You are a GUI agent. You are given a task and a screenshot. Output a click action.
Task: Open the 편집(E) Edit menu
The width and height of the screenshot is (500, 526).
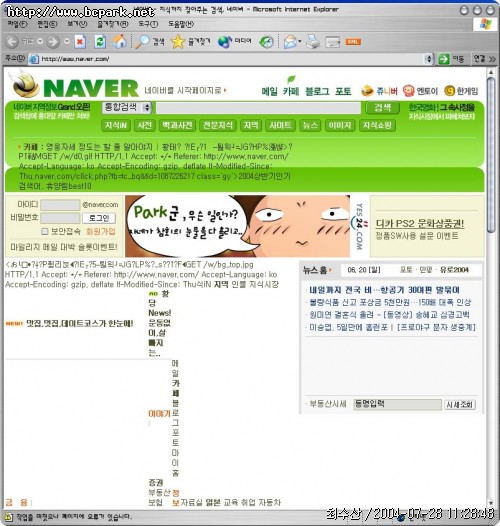pyautogui.click(x=47, y=24)
